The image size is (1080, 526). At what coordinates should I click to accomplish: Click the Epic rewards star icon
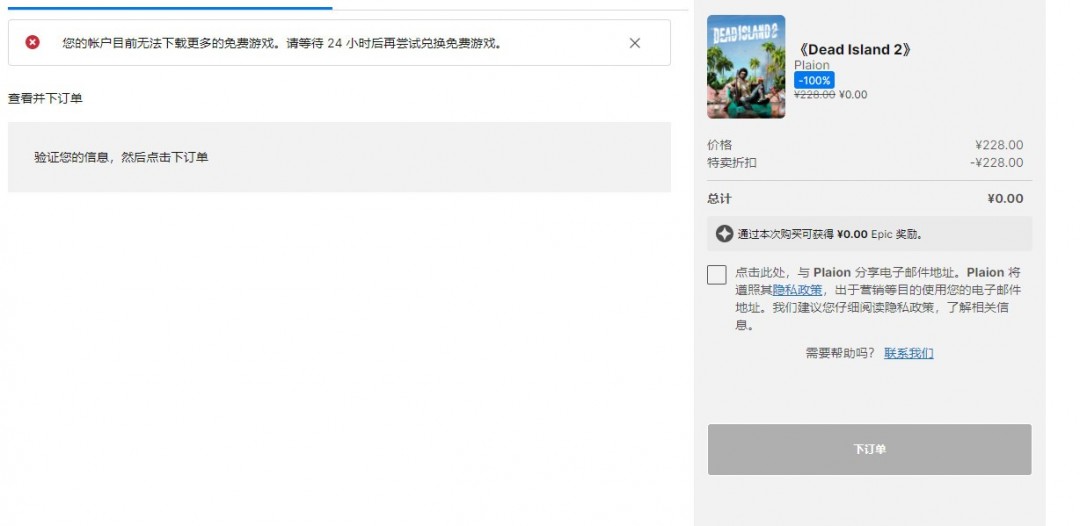724,234
